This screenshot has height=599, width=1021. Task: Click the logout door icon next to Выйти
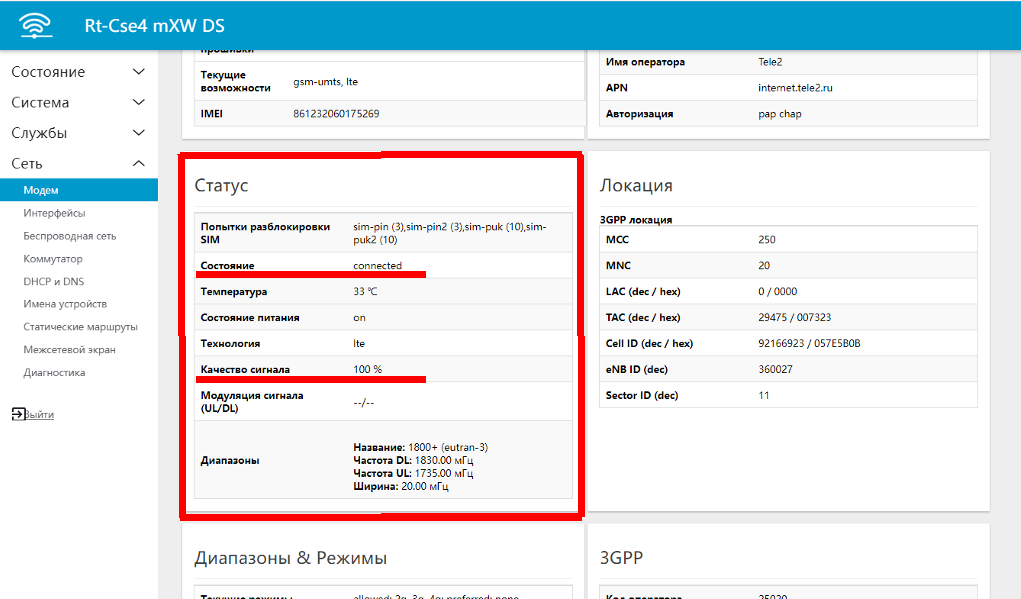[18, 413]
